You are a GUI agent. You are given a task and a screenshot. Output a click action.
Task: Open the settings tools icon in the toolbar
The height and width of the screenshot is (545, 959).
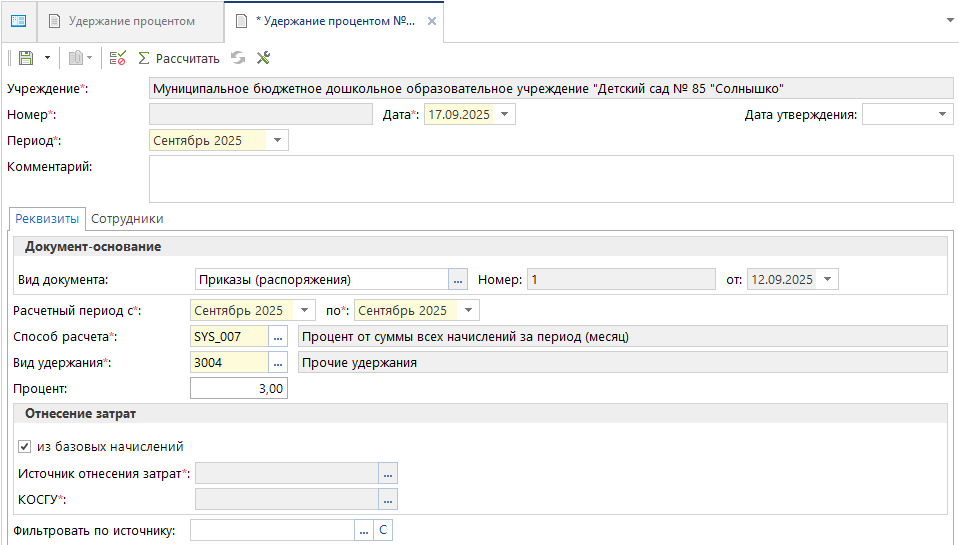coord(263,58)
